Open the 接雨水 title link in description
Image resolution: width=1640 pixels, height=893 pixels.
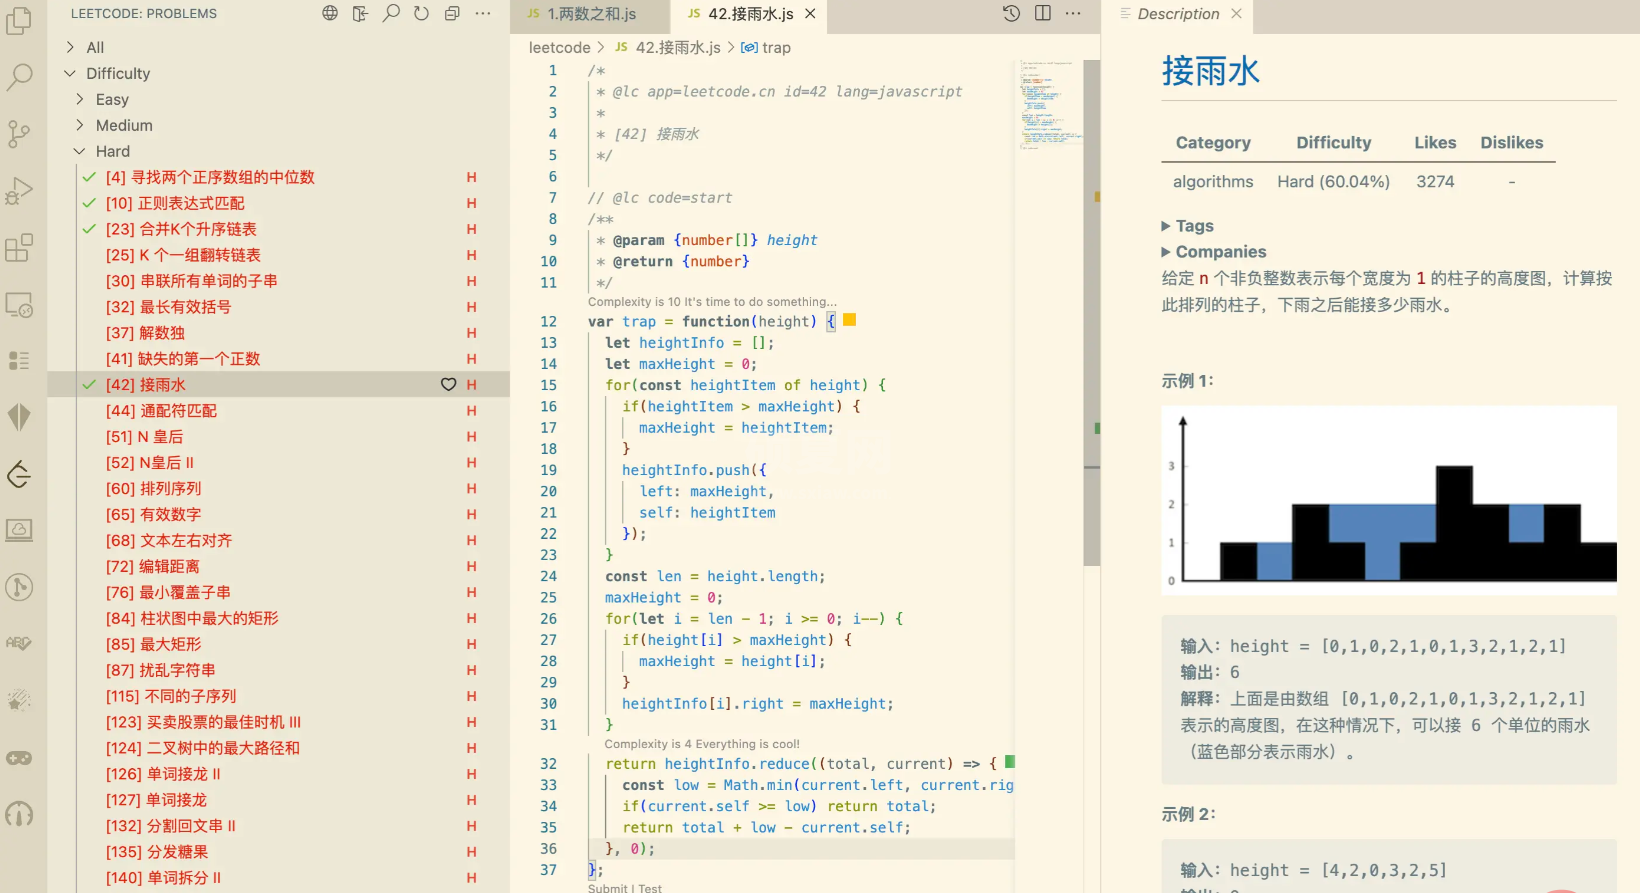1210,71
